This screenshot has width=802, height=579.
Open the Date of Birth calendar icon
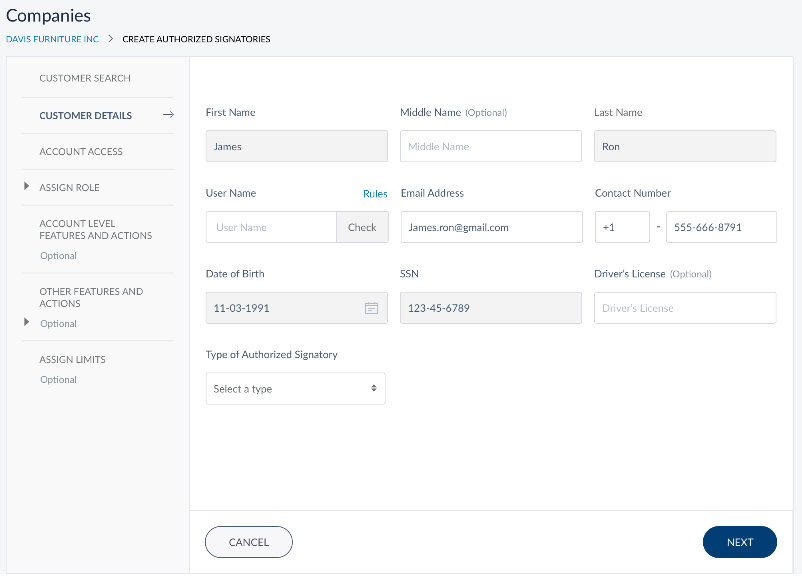(x=371, y=308)
